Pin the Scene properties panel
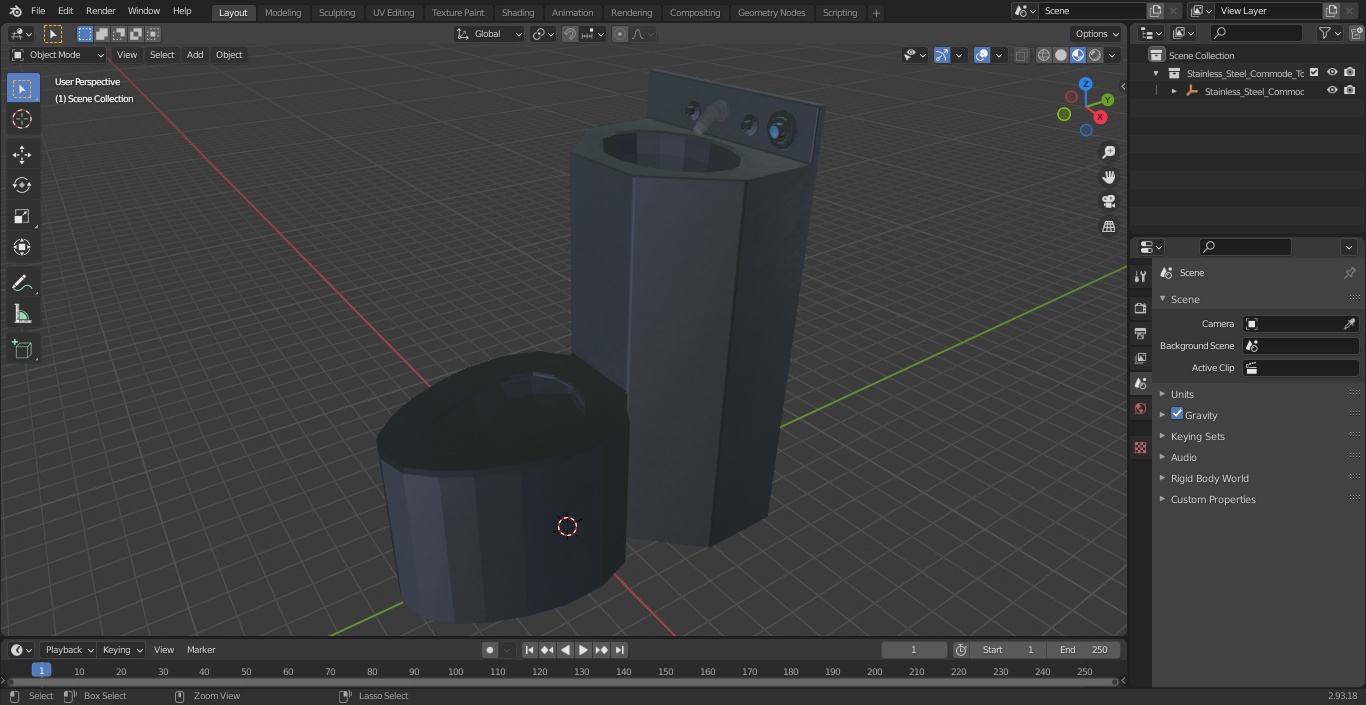 1349,273
